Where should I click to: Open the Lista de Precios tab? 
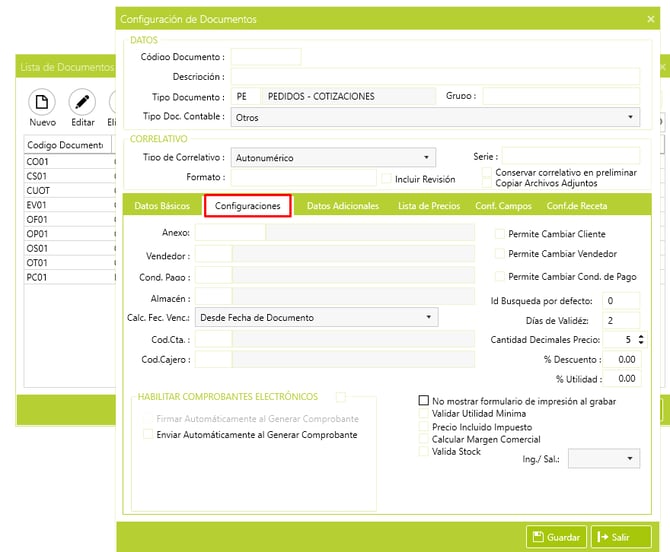[x=428, y=206]
